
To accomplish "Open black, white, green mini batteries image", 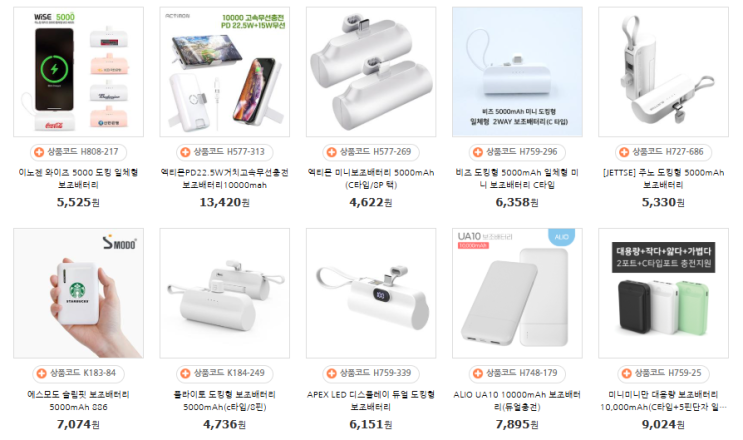I will tap(663, 293).
